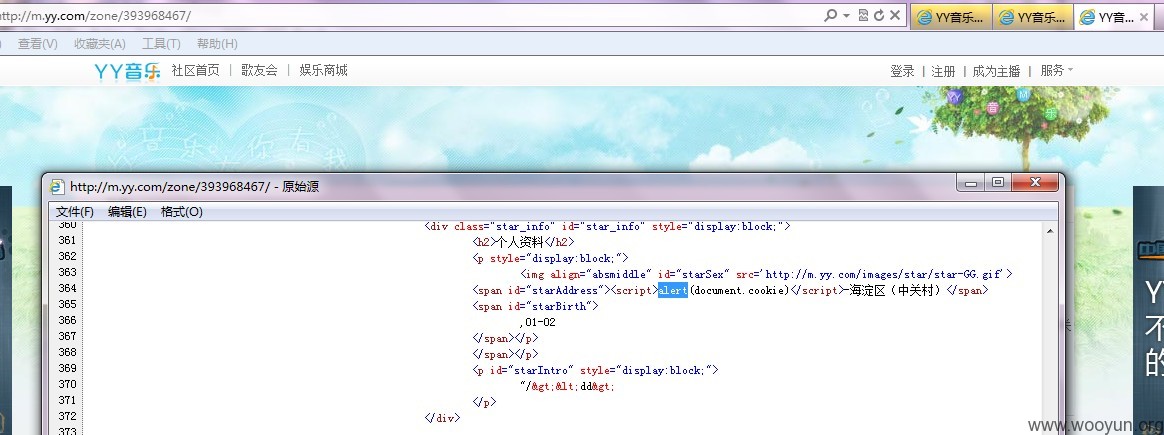Image resolution: width=1164 pixels, height=435 pixels.
Task: Click the star_info div tag line
Action: pyautogui.click(x=607, y=226)
